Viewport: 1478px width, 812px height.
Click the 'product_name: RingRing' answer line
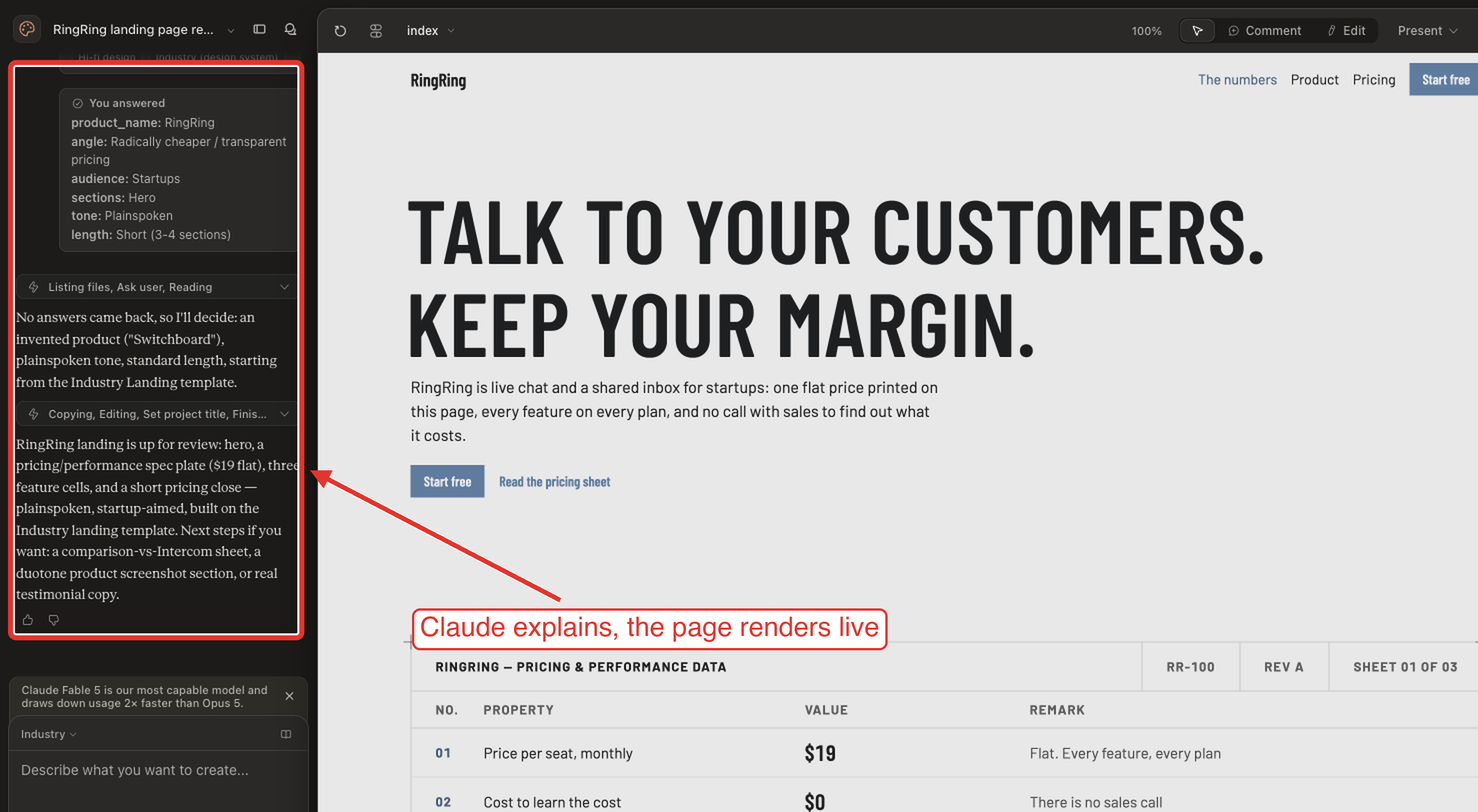click(x=143, y=122)
